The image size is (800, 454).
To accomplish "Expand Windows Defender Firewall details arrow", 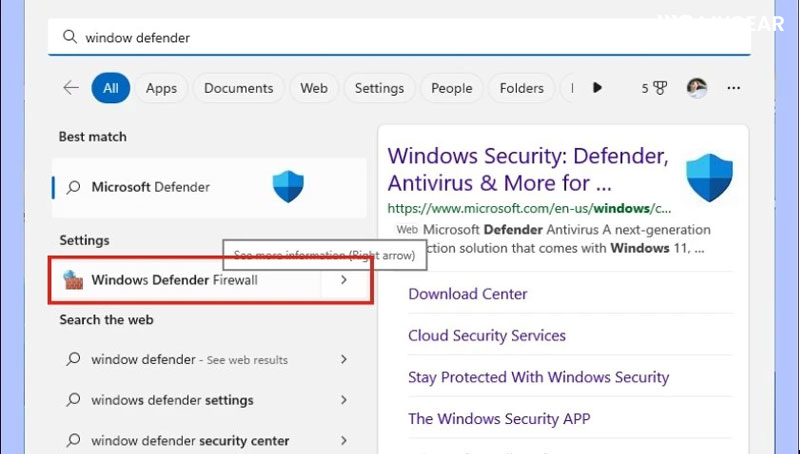I will pyautogui.click(x=344, y=280).
